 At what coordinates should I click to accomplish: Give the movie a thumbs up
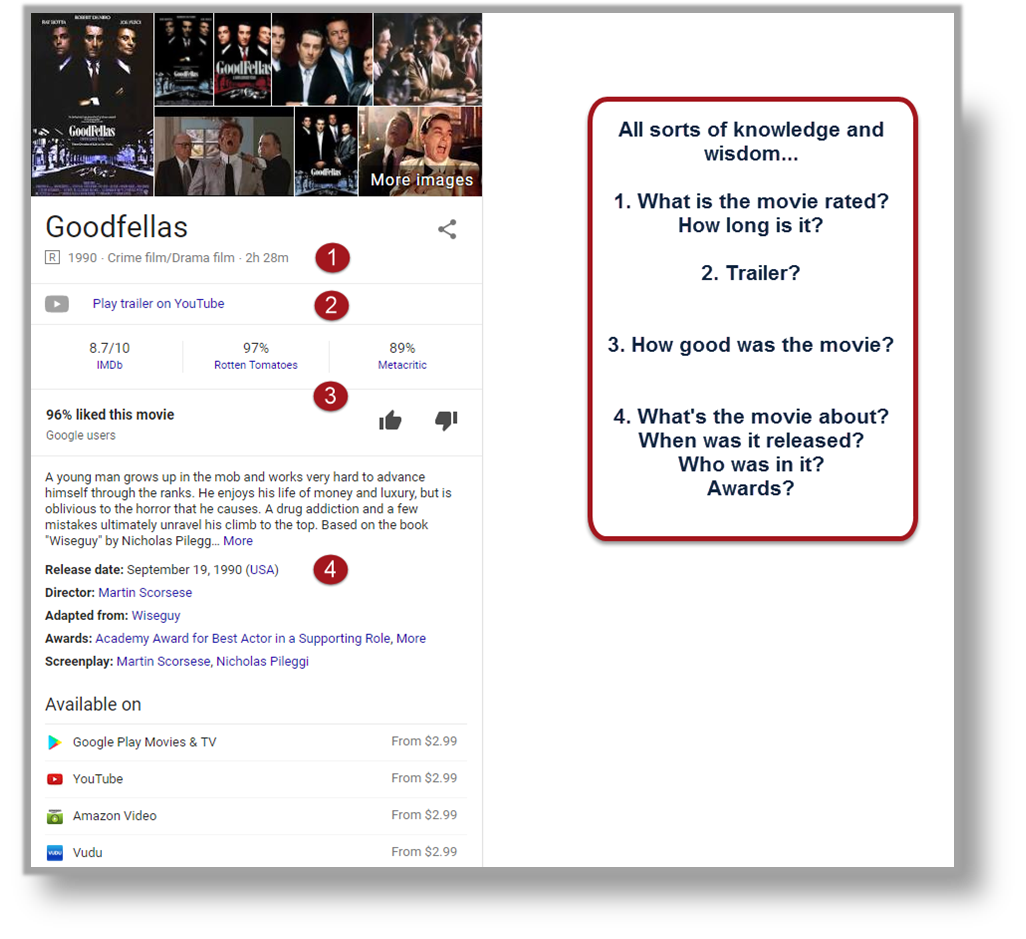390,421
